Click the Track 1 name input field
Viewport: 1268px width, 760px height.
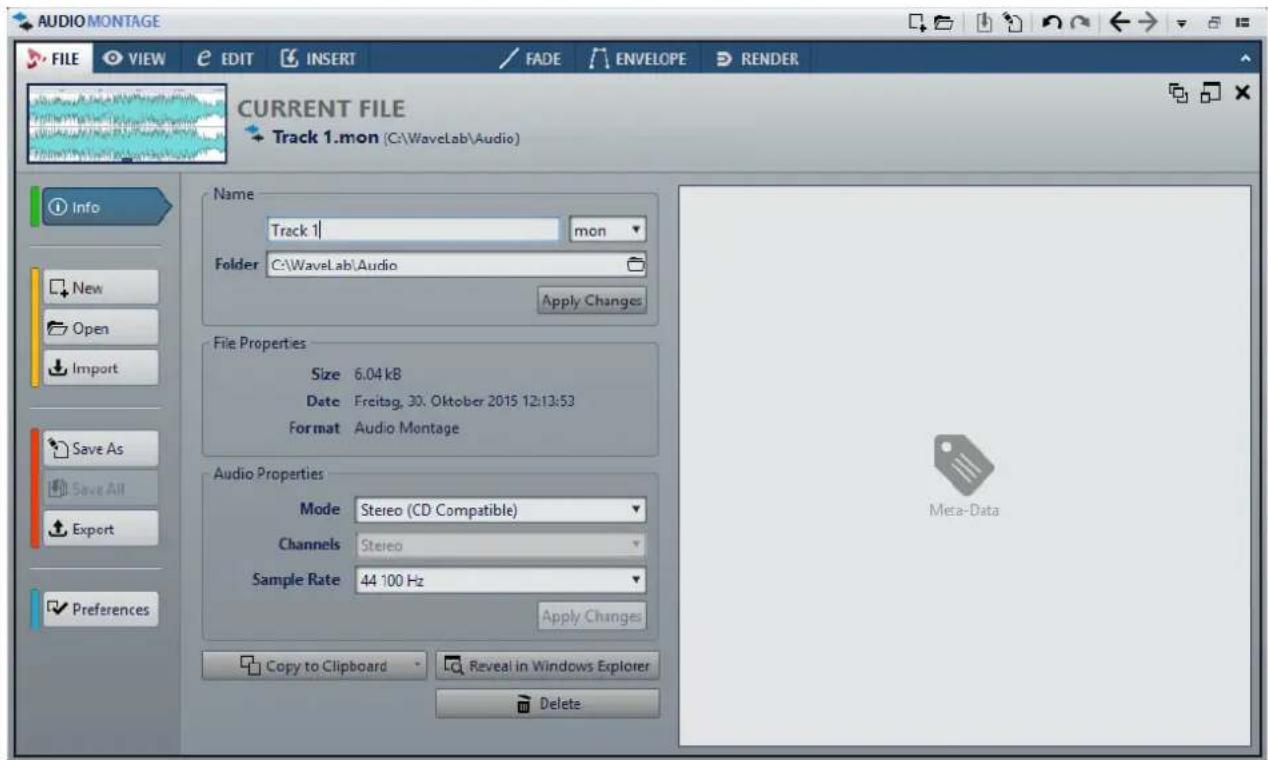coord(413,231)
